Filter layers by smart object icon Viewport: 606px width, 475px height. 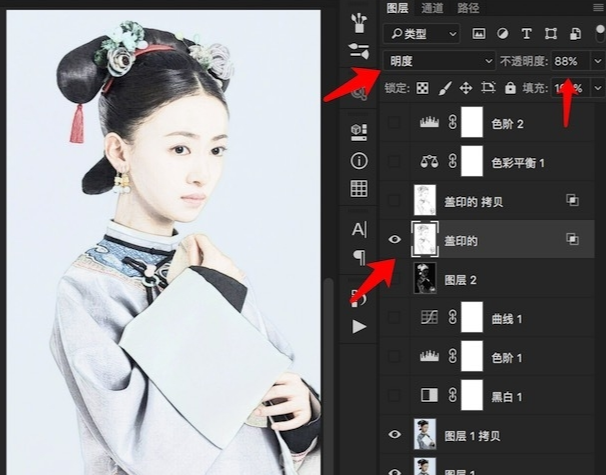click(575, 34)
